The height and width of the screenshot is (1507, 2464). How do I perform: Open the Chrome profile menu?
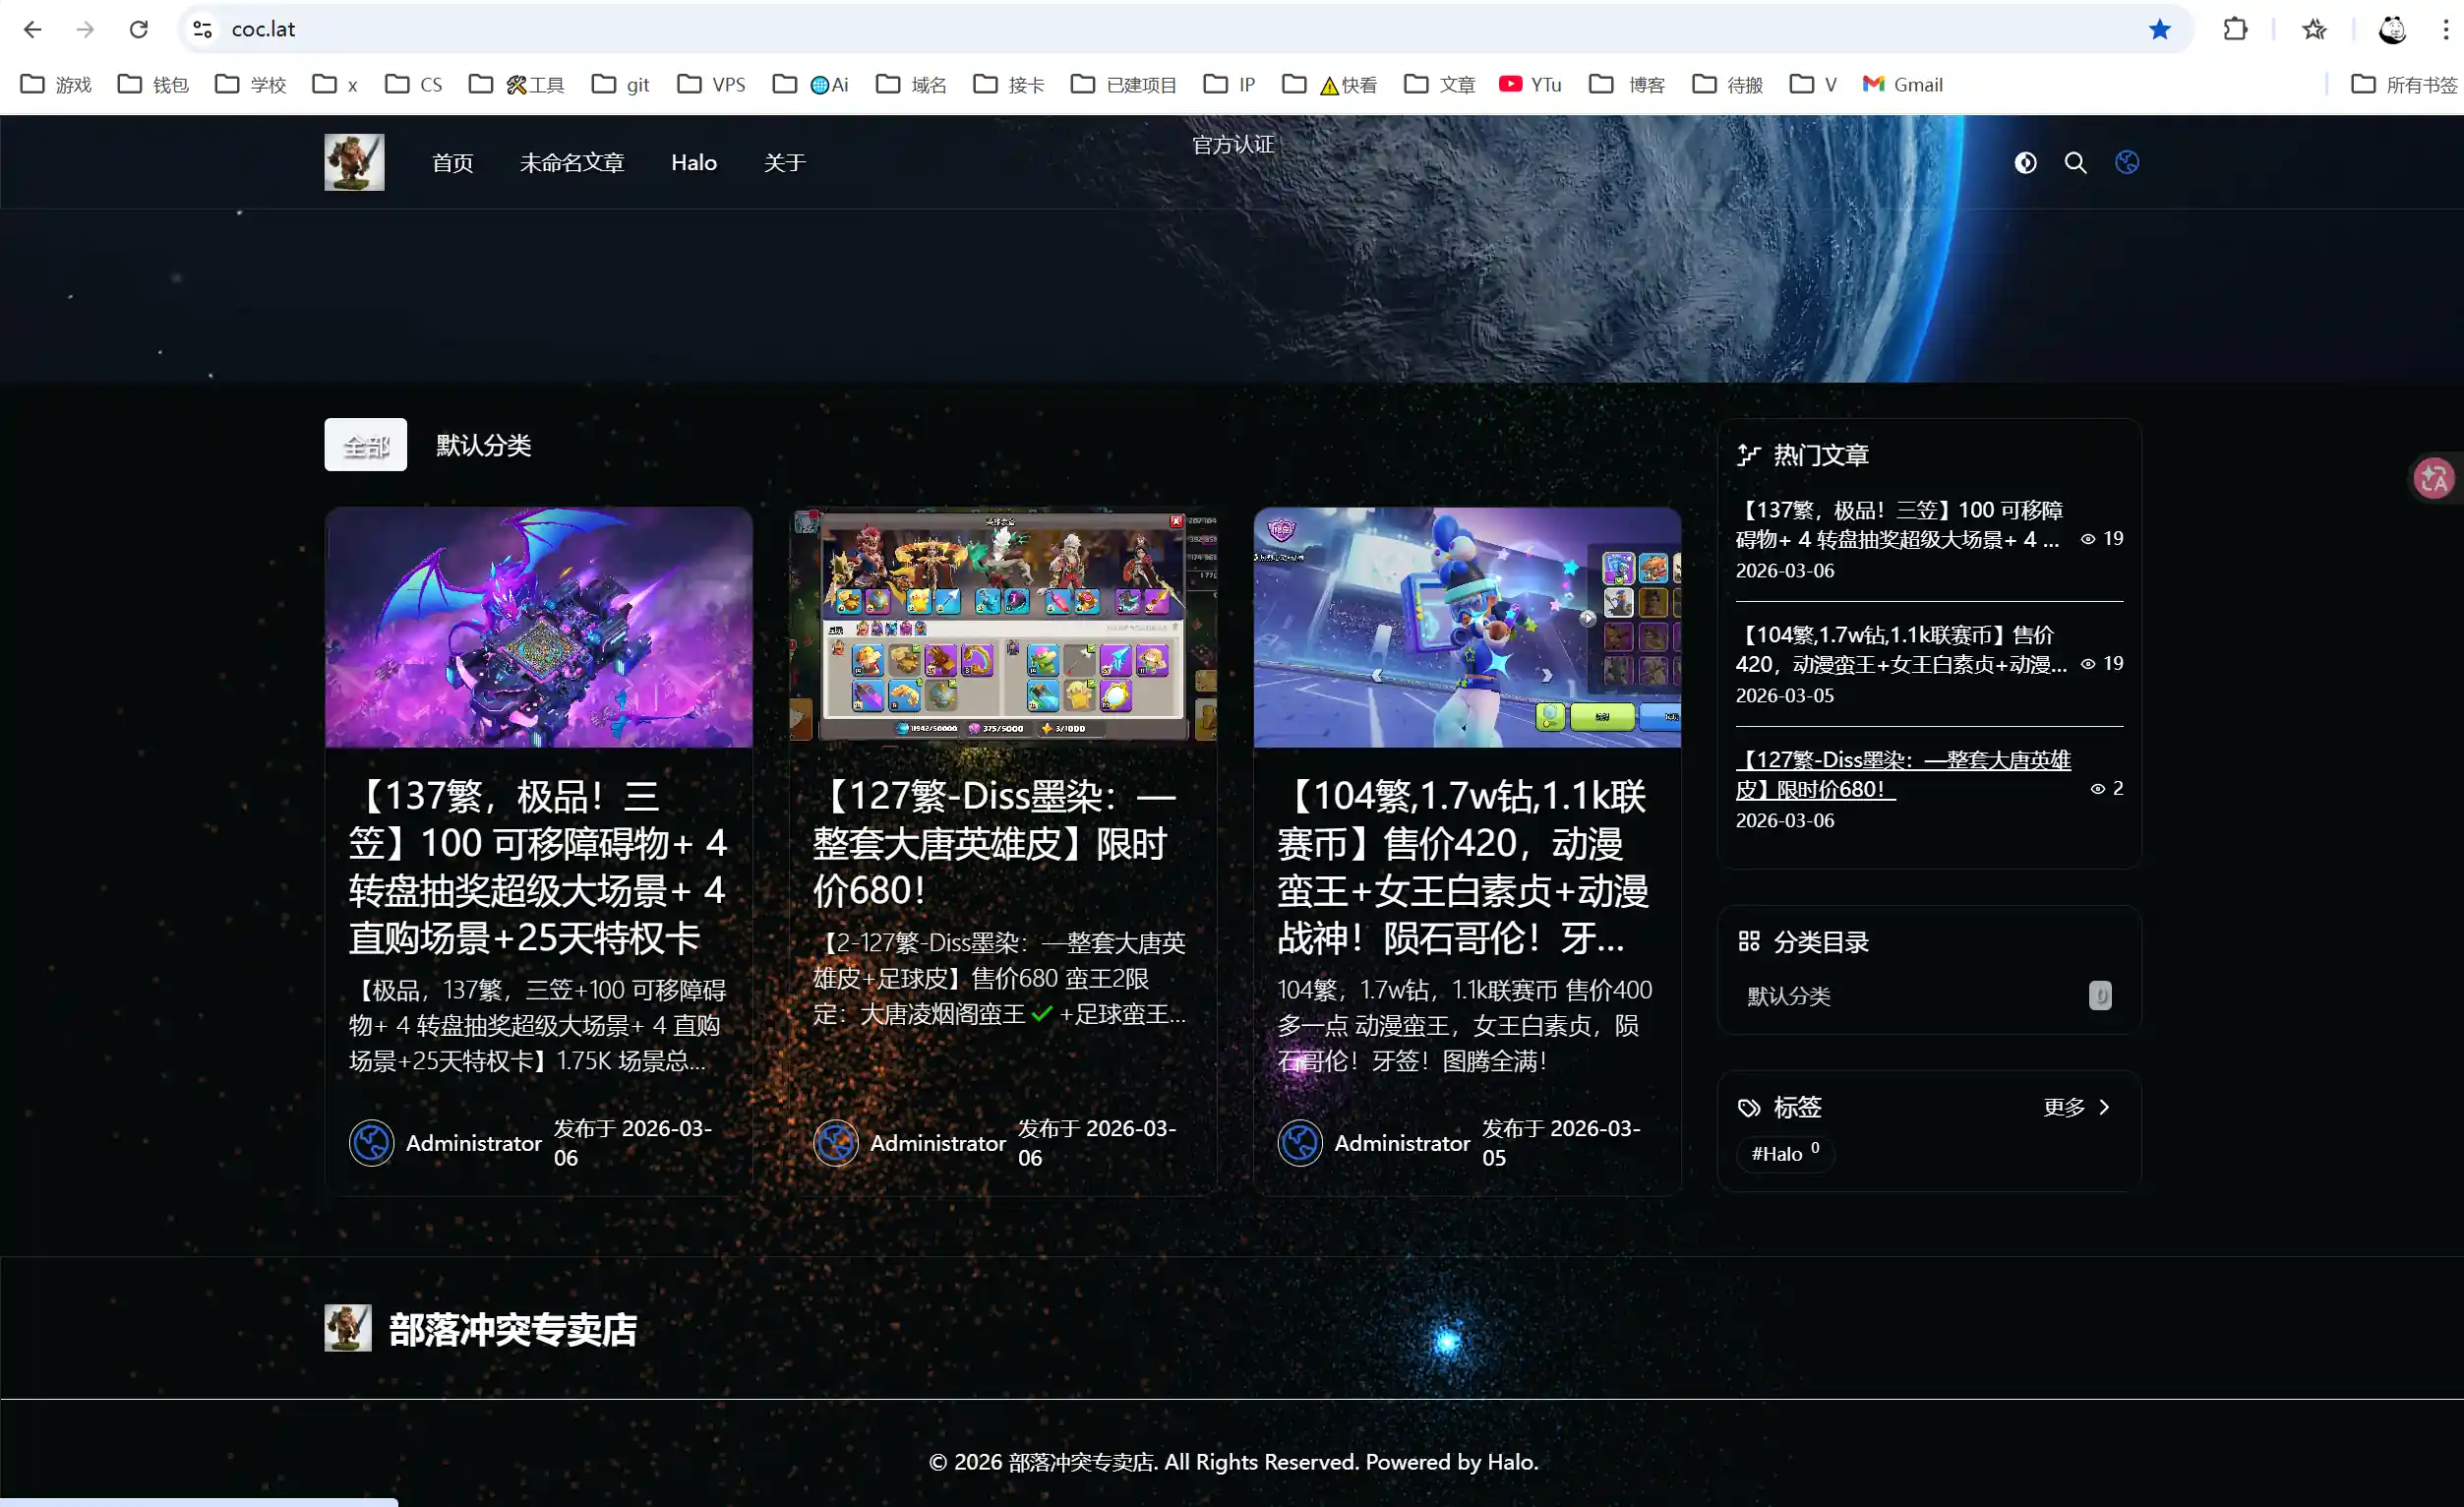tap(2392, 29)
